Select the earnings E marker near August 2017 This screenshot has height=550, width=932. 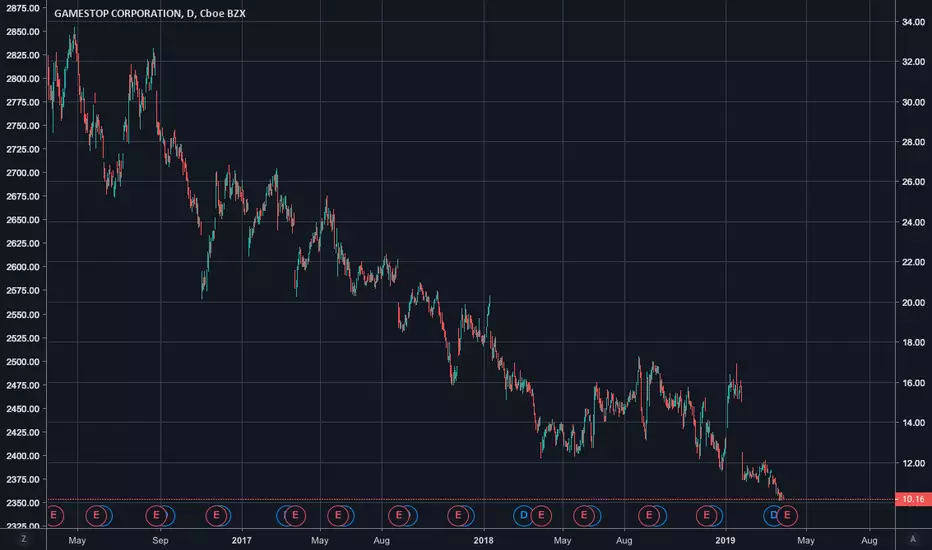click(x=399, y=515)
